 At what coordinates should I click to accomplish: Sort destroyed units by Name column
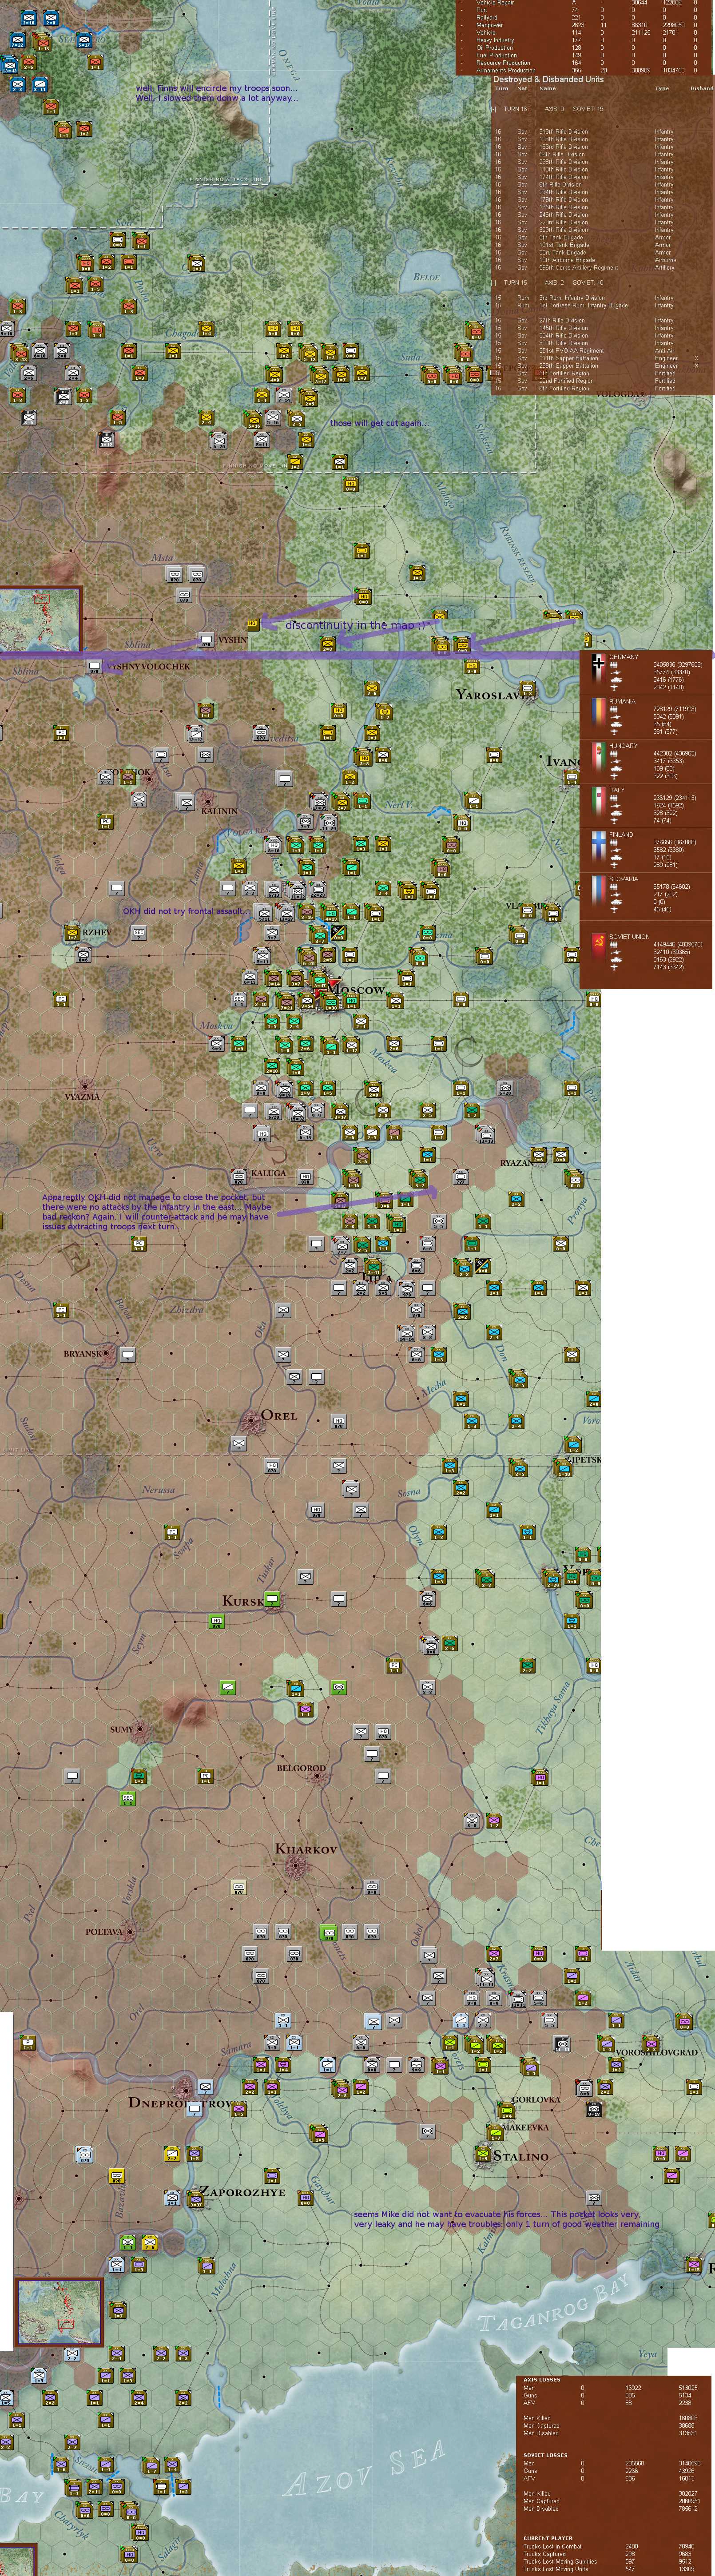point(548,88)
